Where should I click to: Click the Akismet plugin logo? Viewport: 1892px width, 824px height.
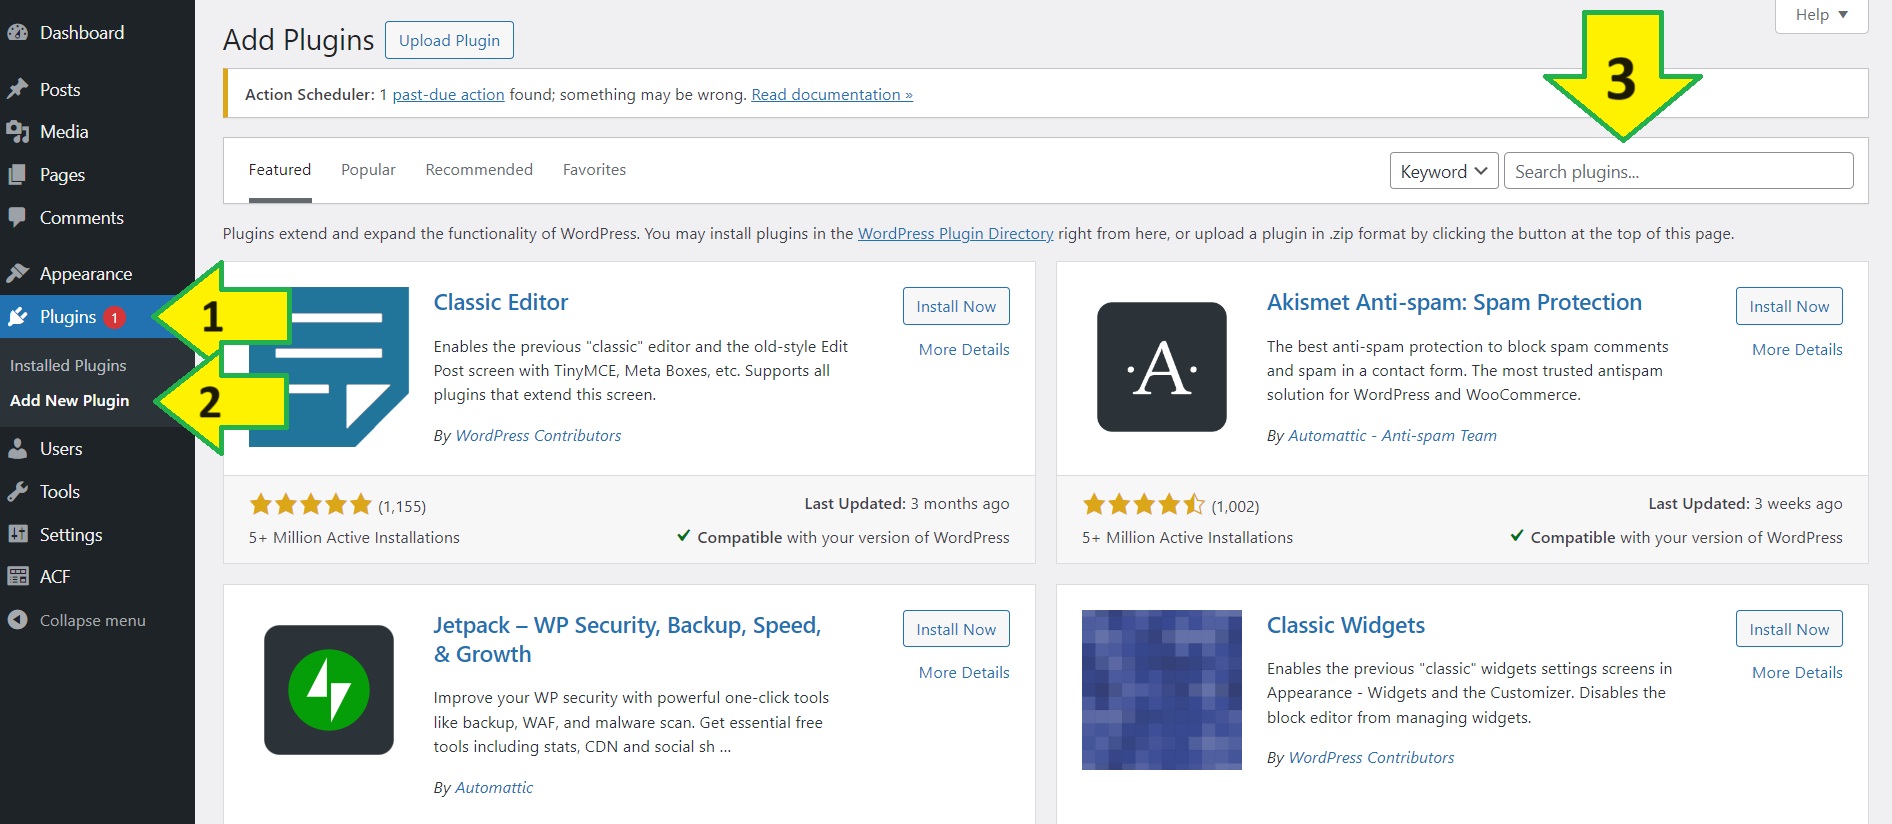pos(1162,367)
